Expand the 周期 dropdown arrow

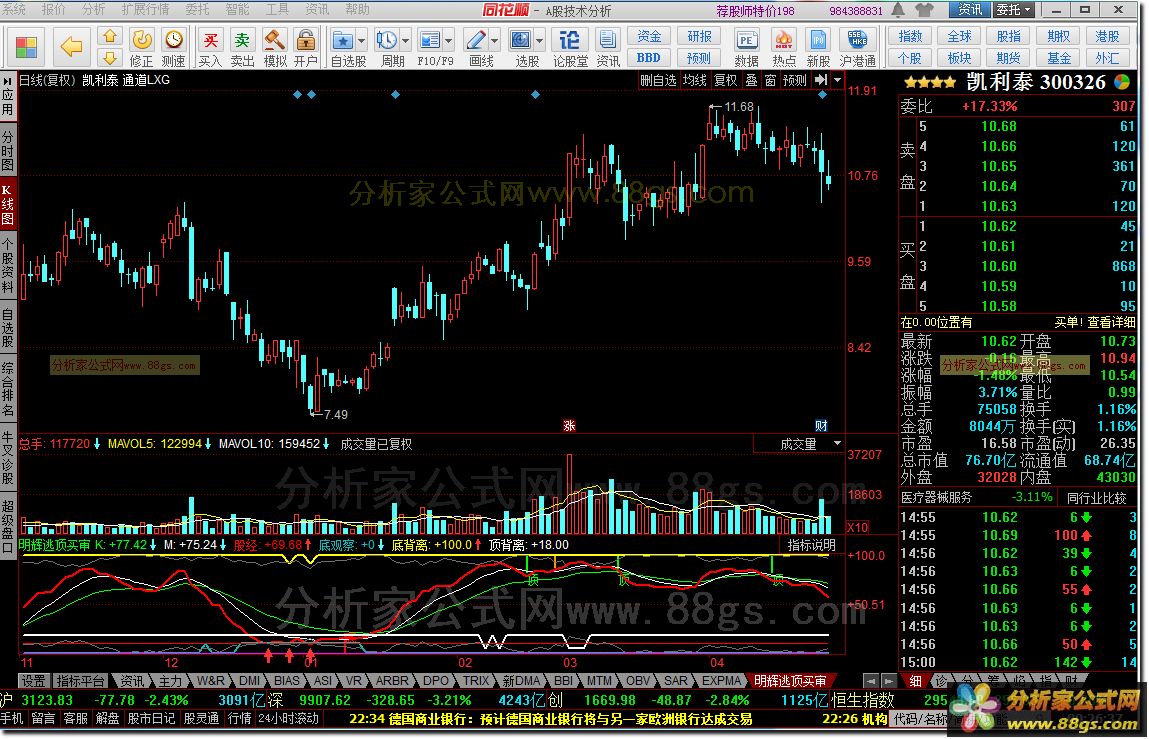[x=405, y=41]
